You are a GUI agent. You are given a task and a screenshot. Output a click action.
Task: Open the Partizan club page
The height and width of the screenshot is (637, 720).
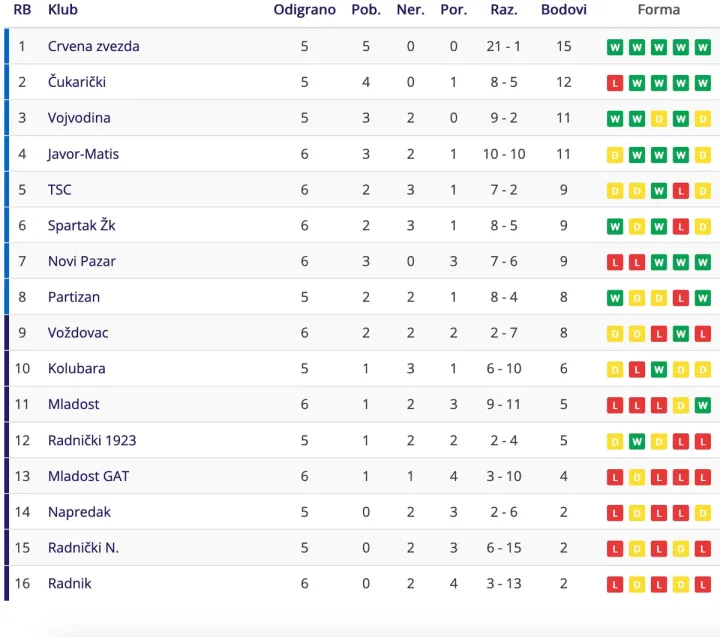pos(74,297)
